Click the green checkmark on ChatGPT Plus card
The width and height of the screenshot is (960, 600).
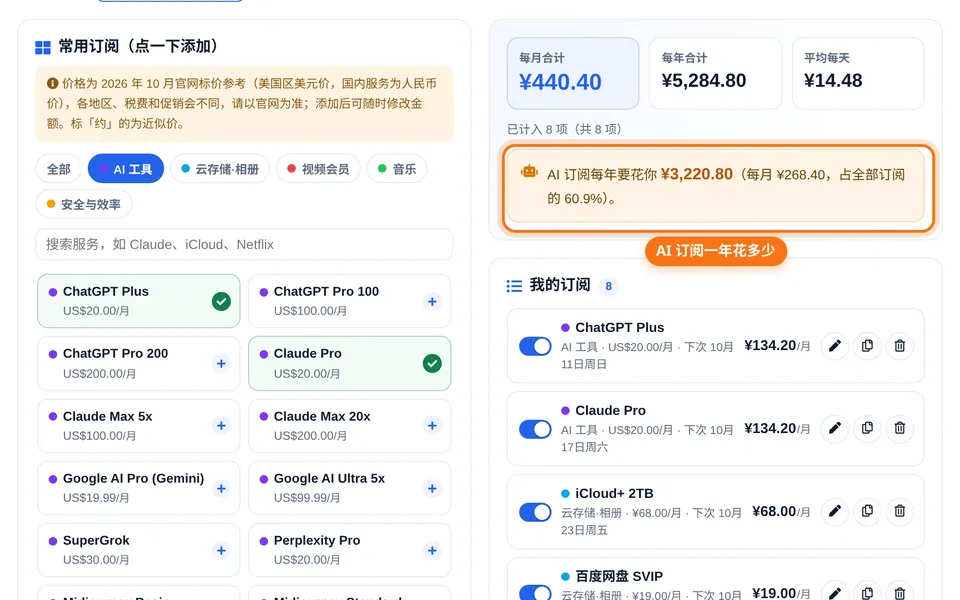(x=221, y=301)
